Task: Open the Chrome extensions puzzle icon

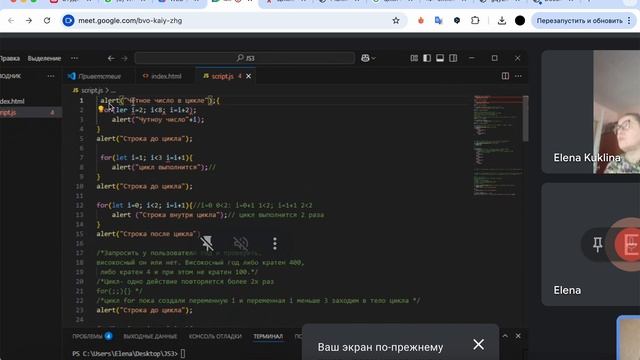Action: coord(475,20)
